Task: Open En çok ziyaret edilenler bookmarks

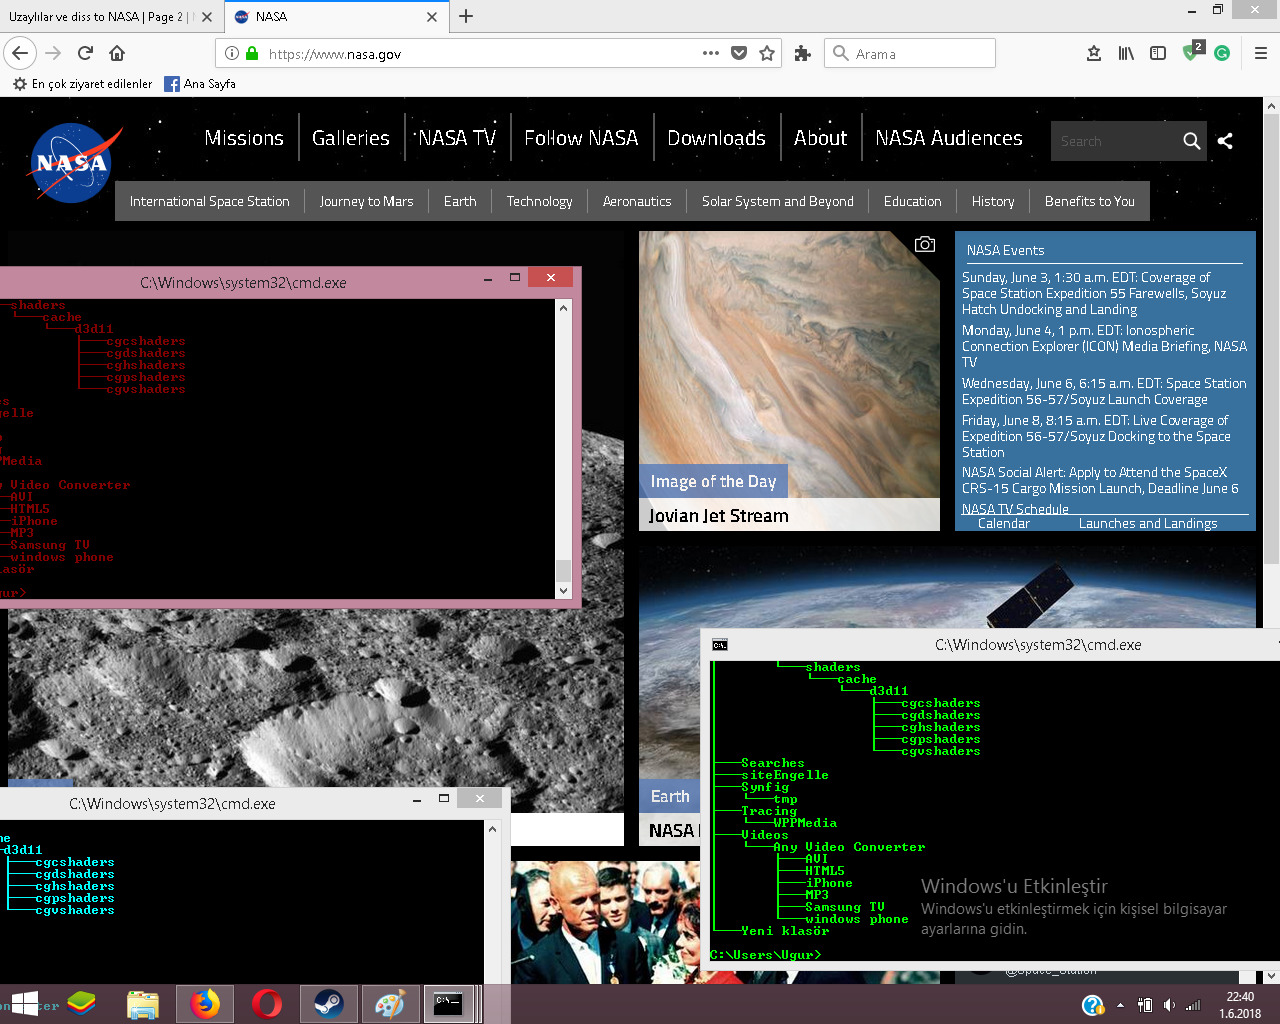Action: coord(83,84)
